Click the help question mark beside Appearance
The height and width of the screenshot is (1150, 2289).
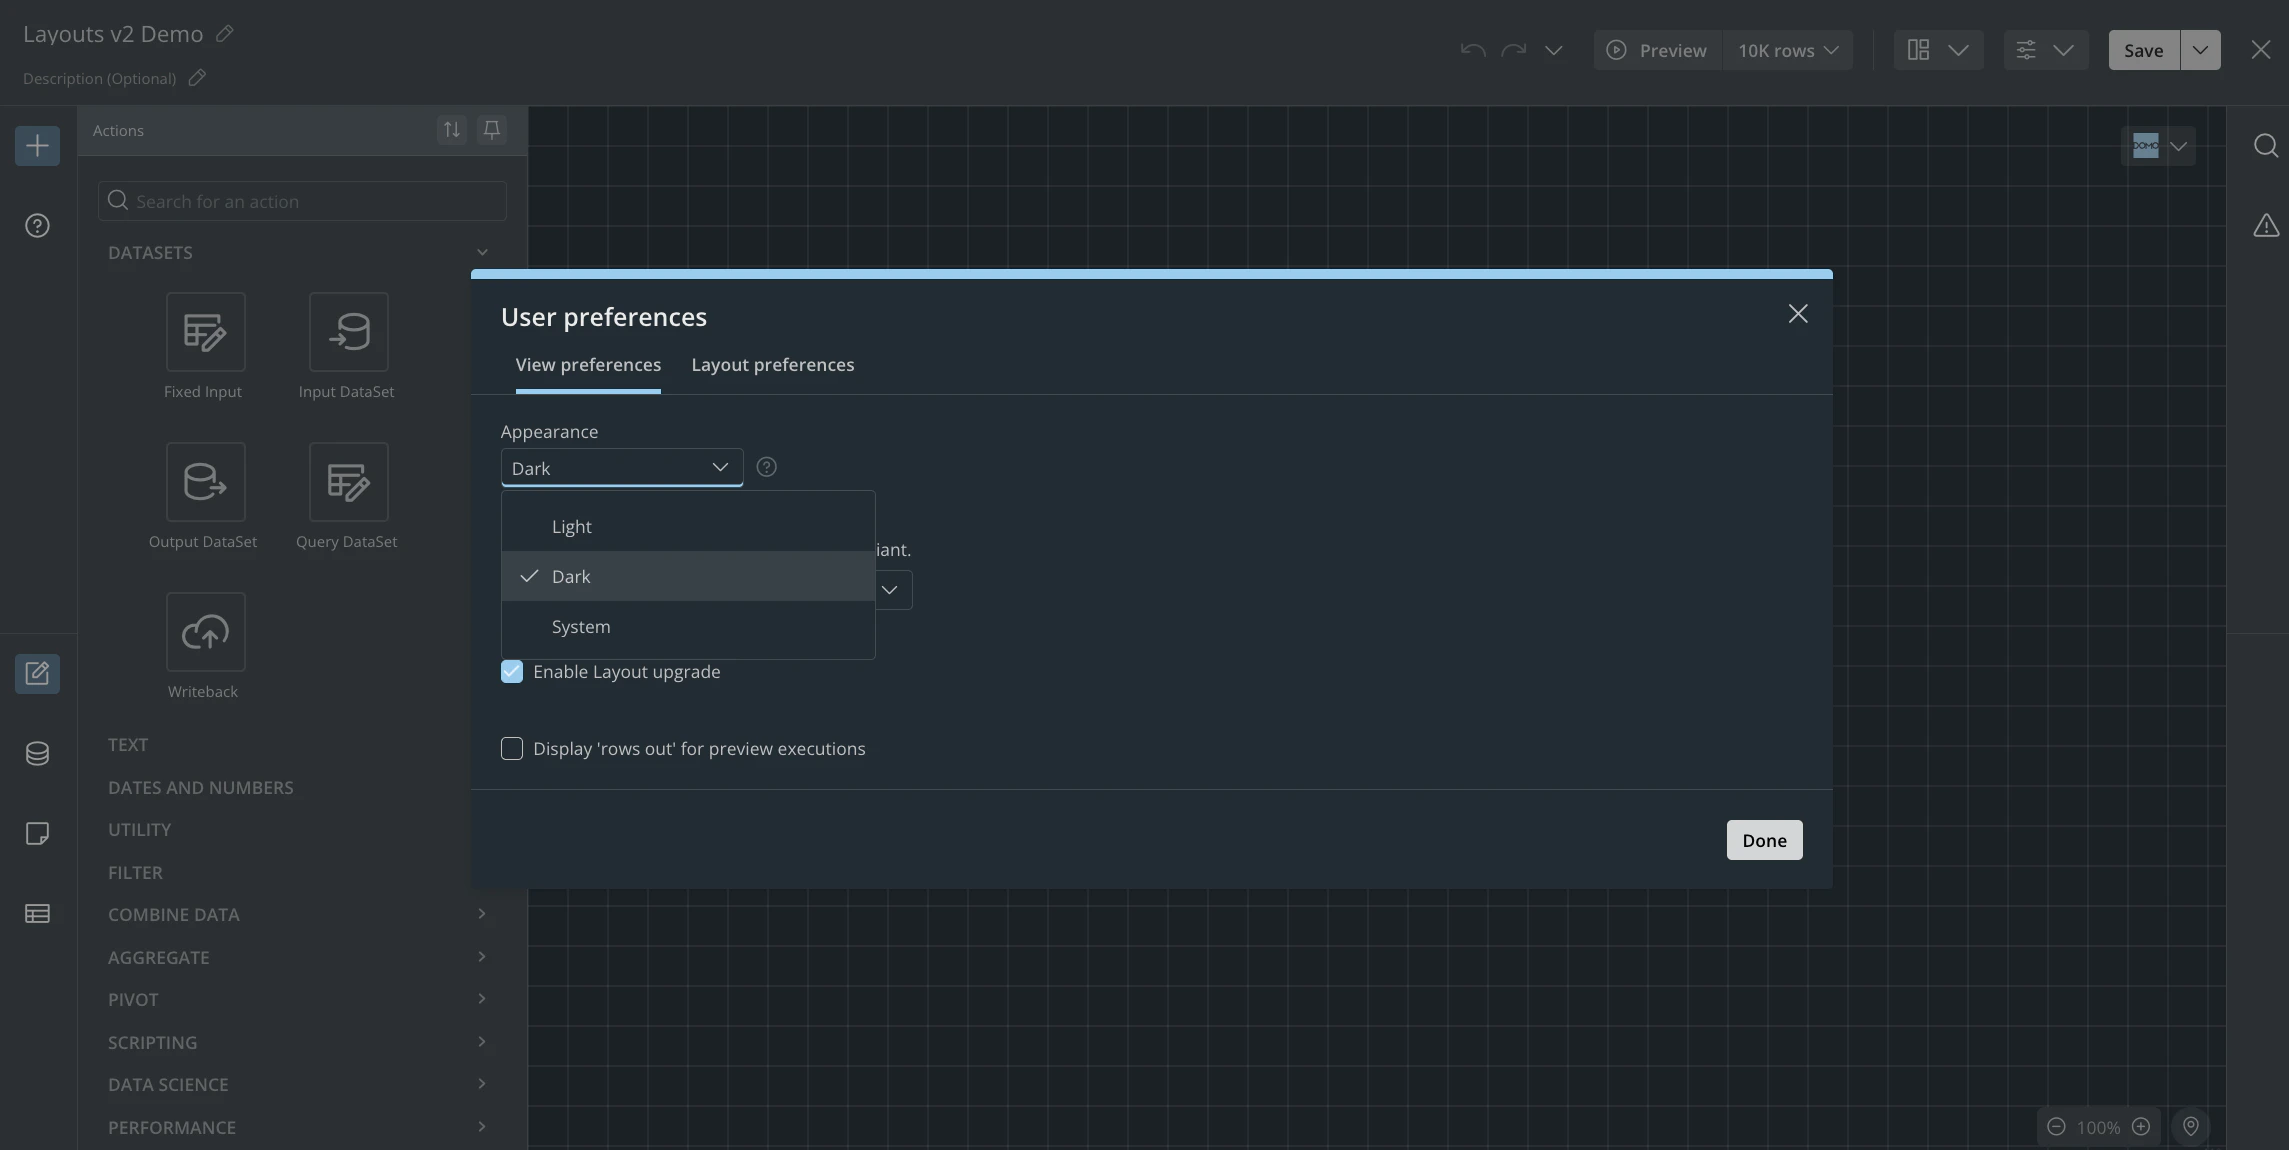tap(766, 467)
